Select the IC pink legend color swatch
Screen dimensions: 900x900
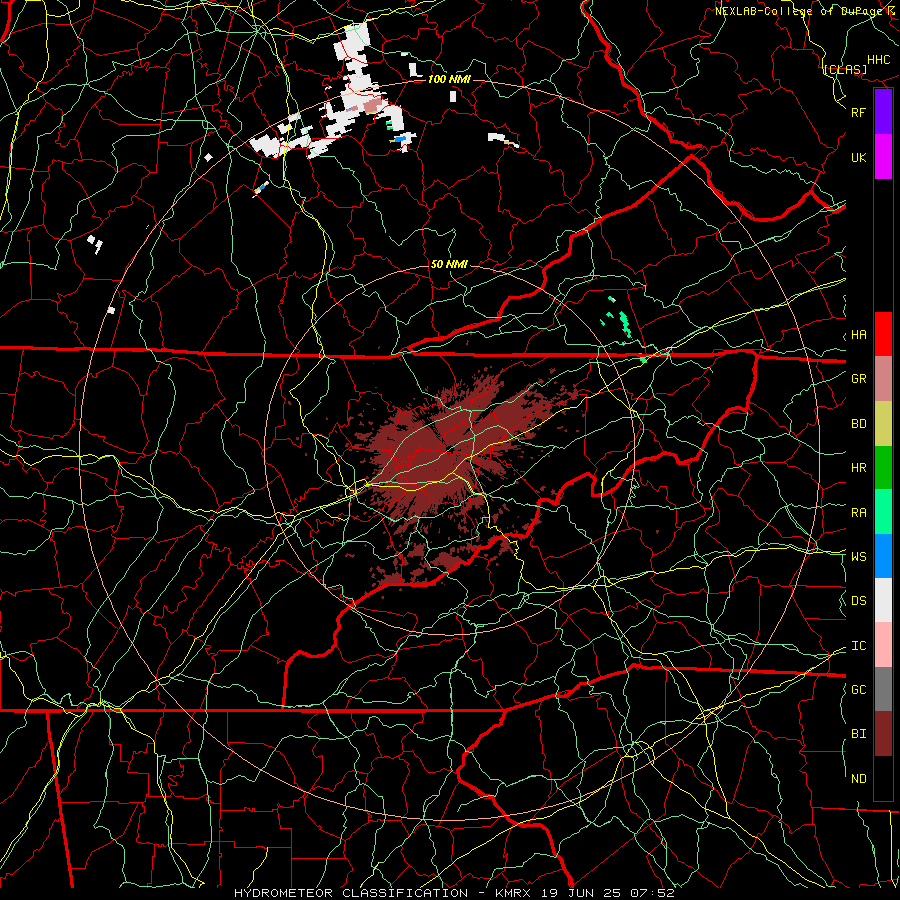883,645
